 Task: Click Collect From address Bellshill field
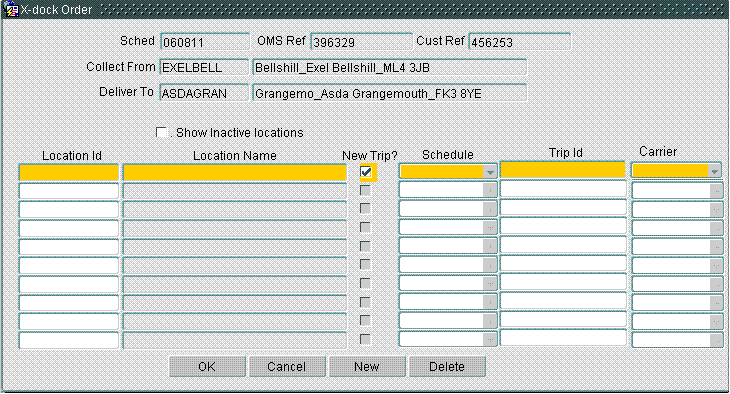(390, 67)
